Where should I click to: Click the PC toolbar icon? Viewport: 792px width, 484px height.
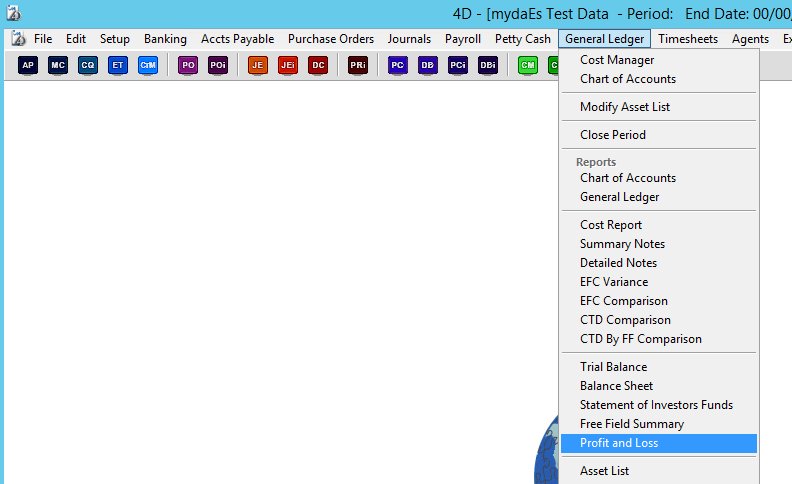(398, 65)
